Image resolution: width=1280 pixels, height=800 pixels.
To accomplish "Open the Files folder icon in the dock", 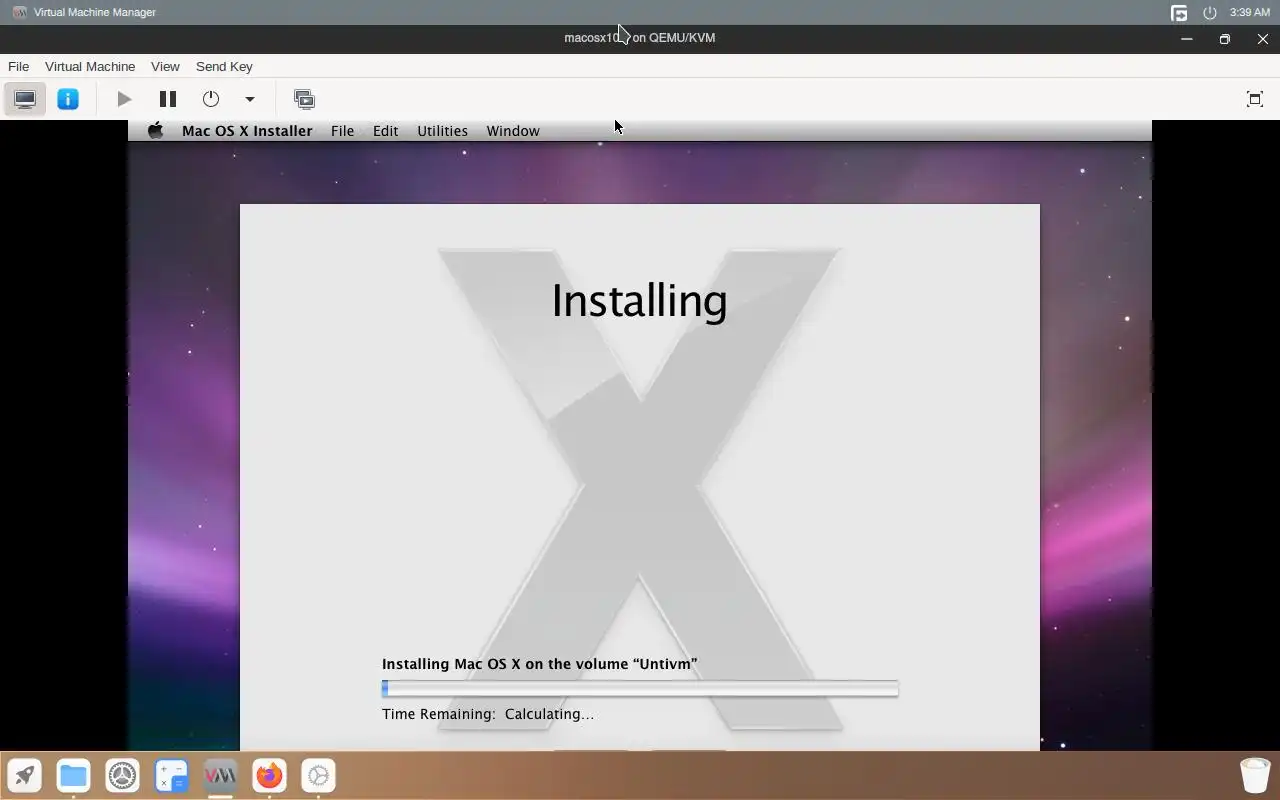I will click(73, 775).
